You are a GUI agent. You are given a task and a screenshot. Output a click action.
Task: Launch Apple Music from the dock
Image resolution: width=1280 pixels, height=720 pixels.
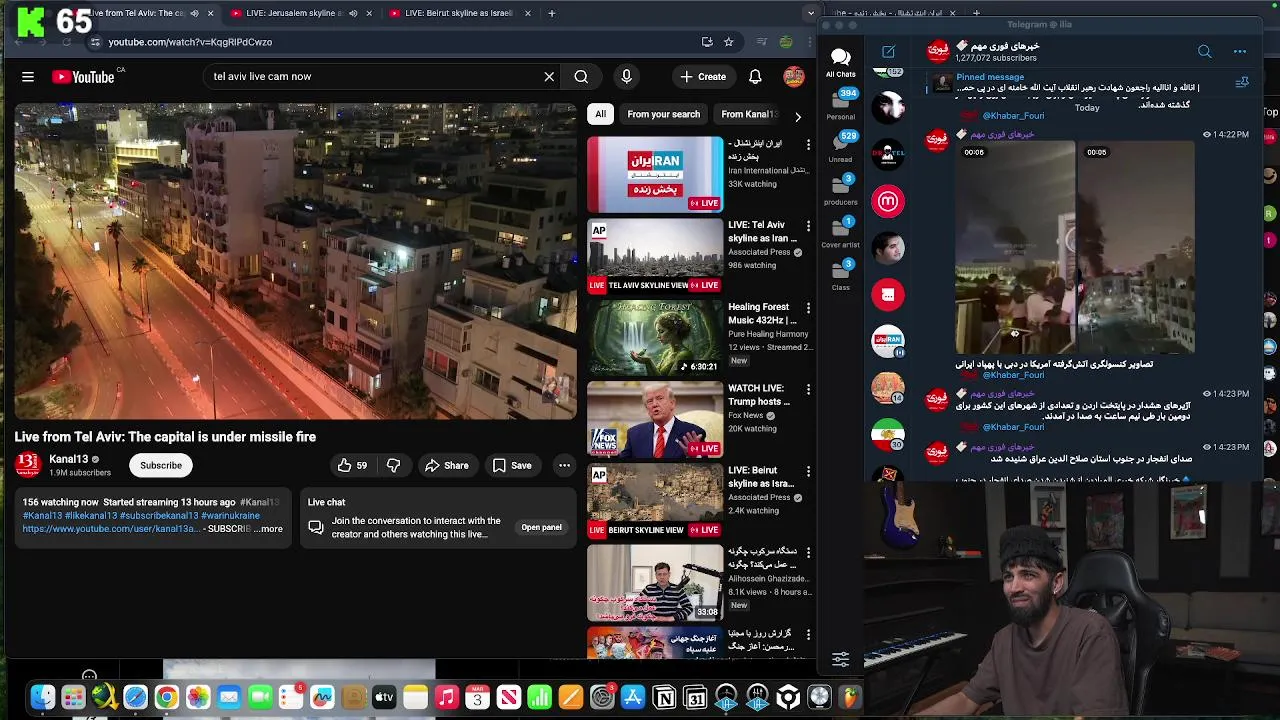click(447, 697)
